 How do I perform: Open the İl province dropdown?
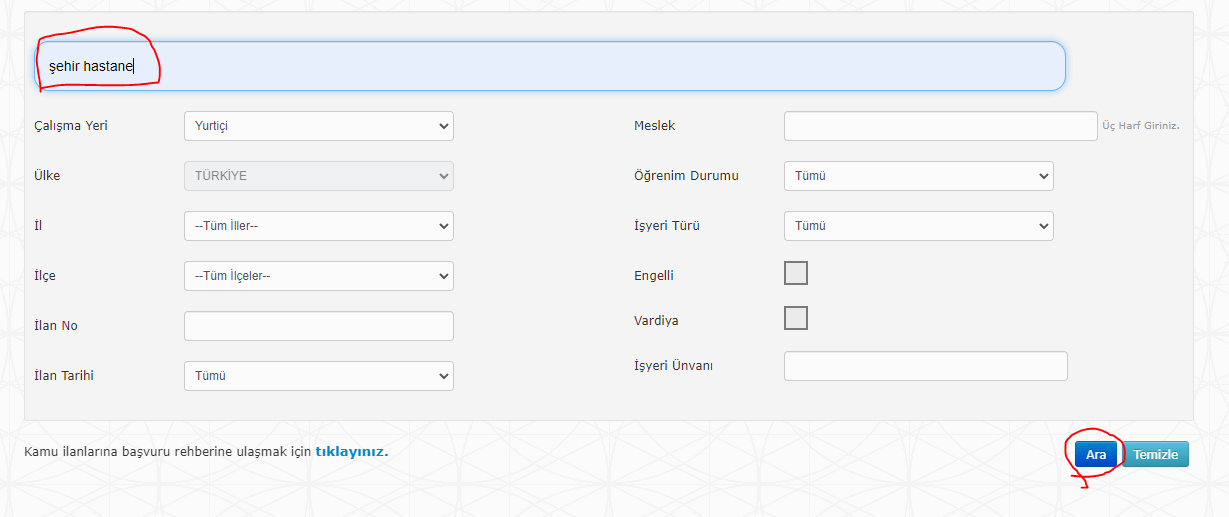(x=319, y=226)
